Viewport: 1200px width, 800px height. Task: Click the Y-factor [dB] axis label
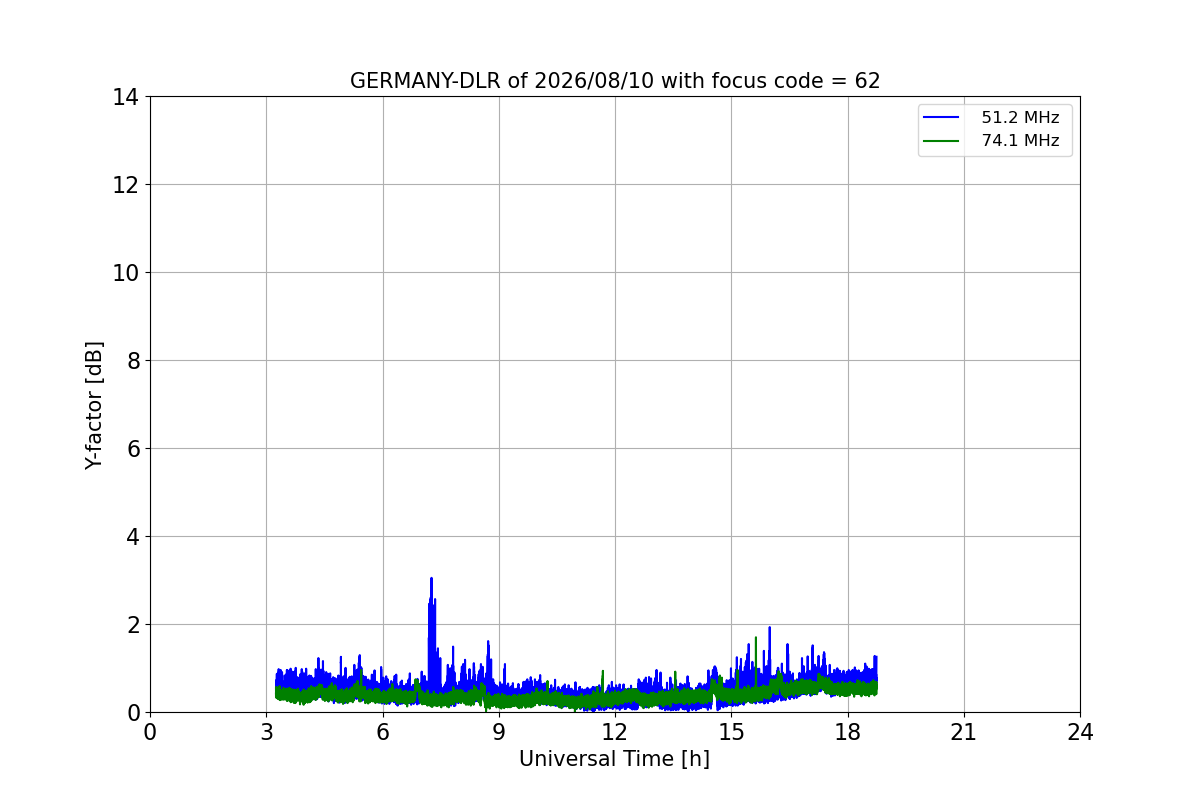[x=94, y=405]
